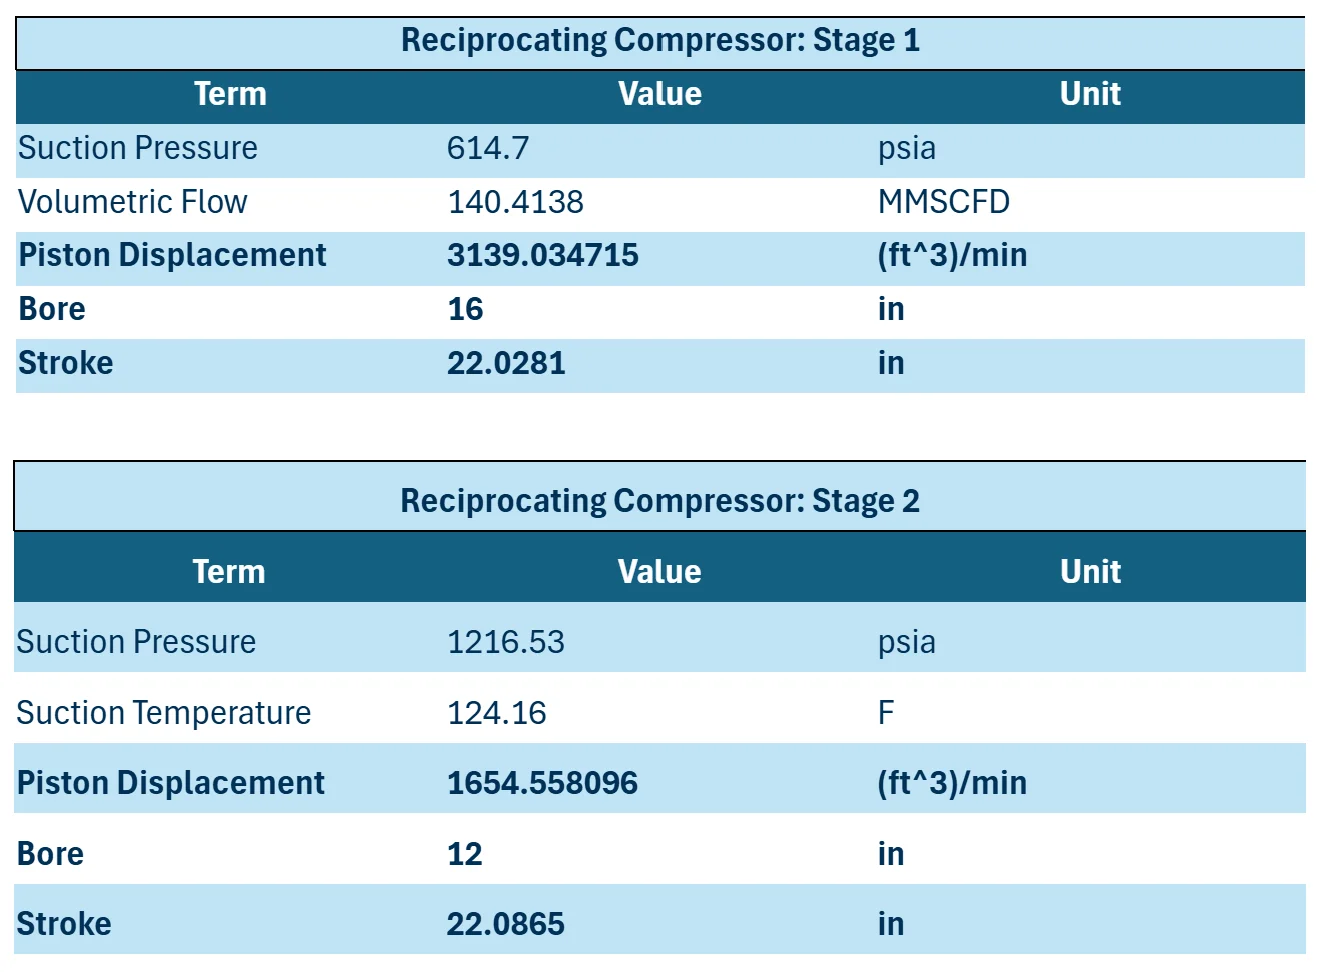Click the Stage 1 Term header cell
Image resolution: width=1320 pixels, height=972 pixels.
230,96
